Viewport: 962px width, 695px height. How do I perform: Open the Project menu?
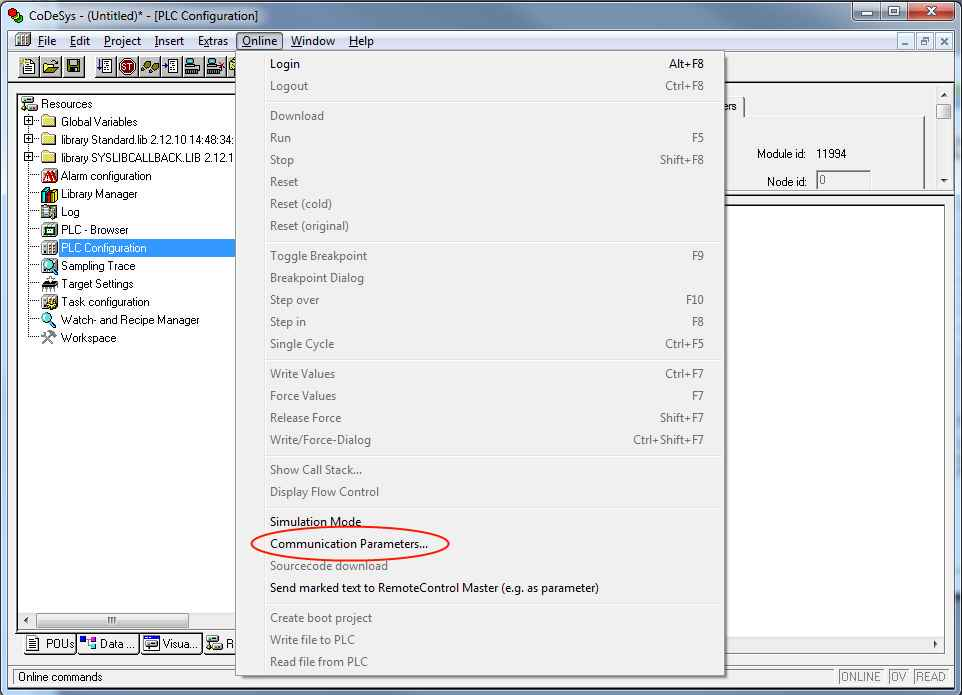click(x=122, y=40)
